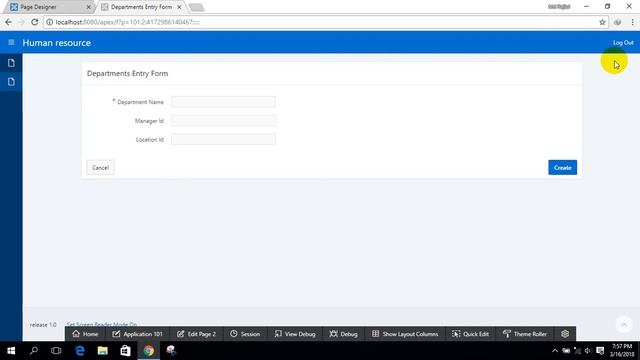Choose Edit Page 2 in the developer toolbar

(x=196, y=334)
